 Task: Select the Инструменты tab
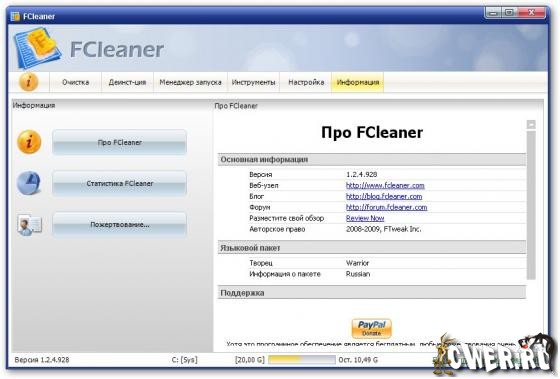point(253,82)
